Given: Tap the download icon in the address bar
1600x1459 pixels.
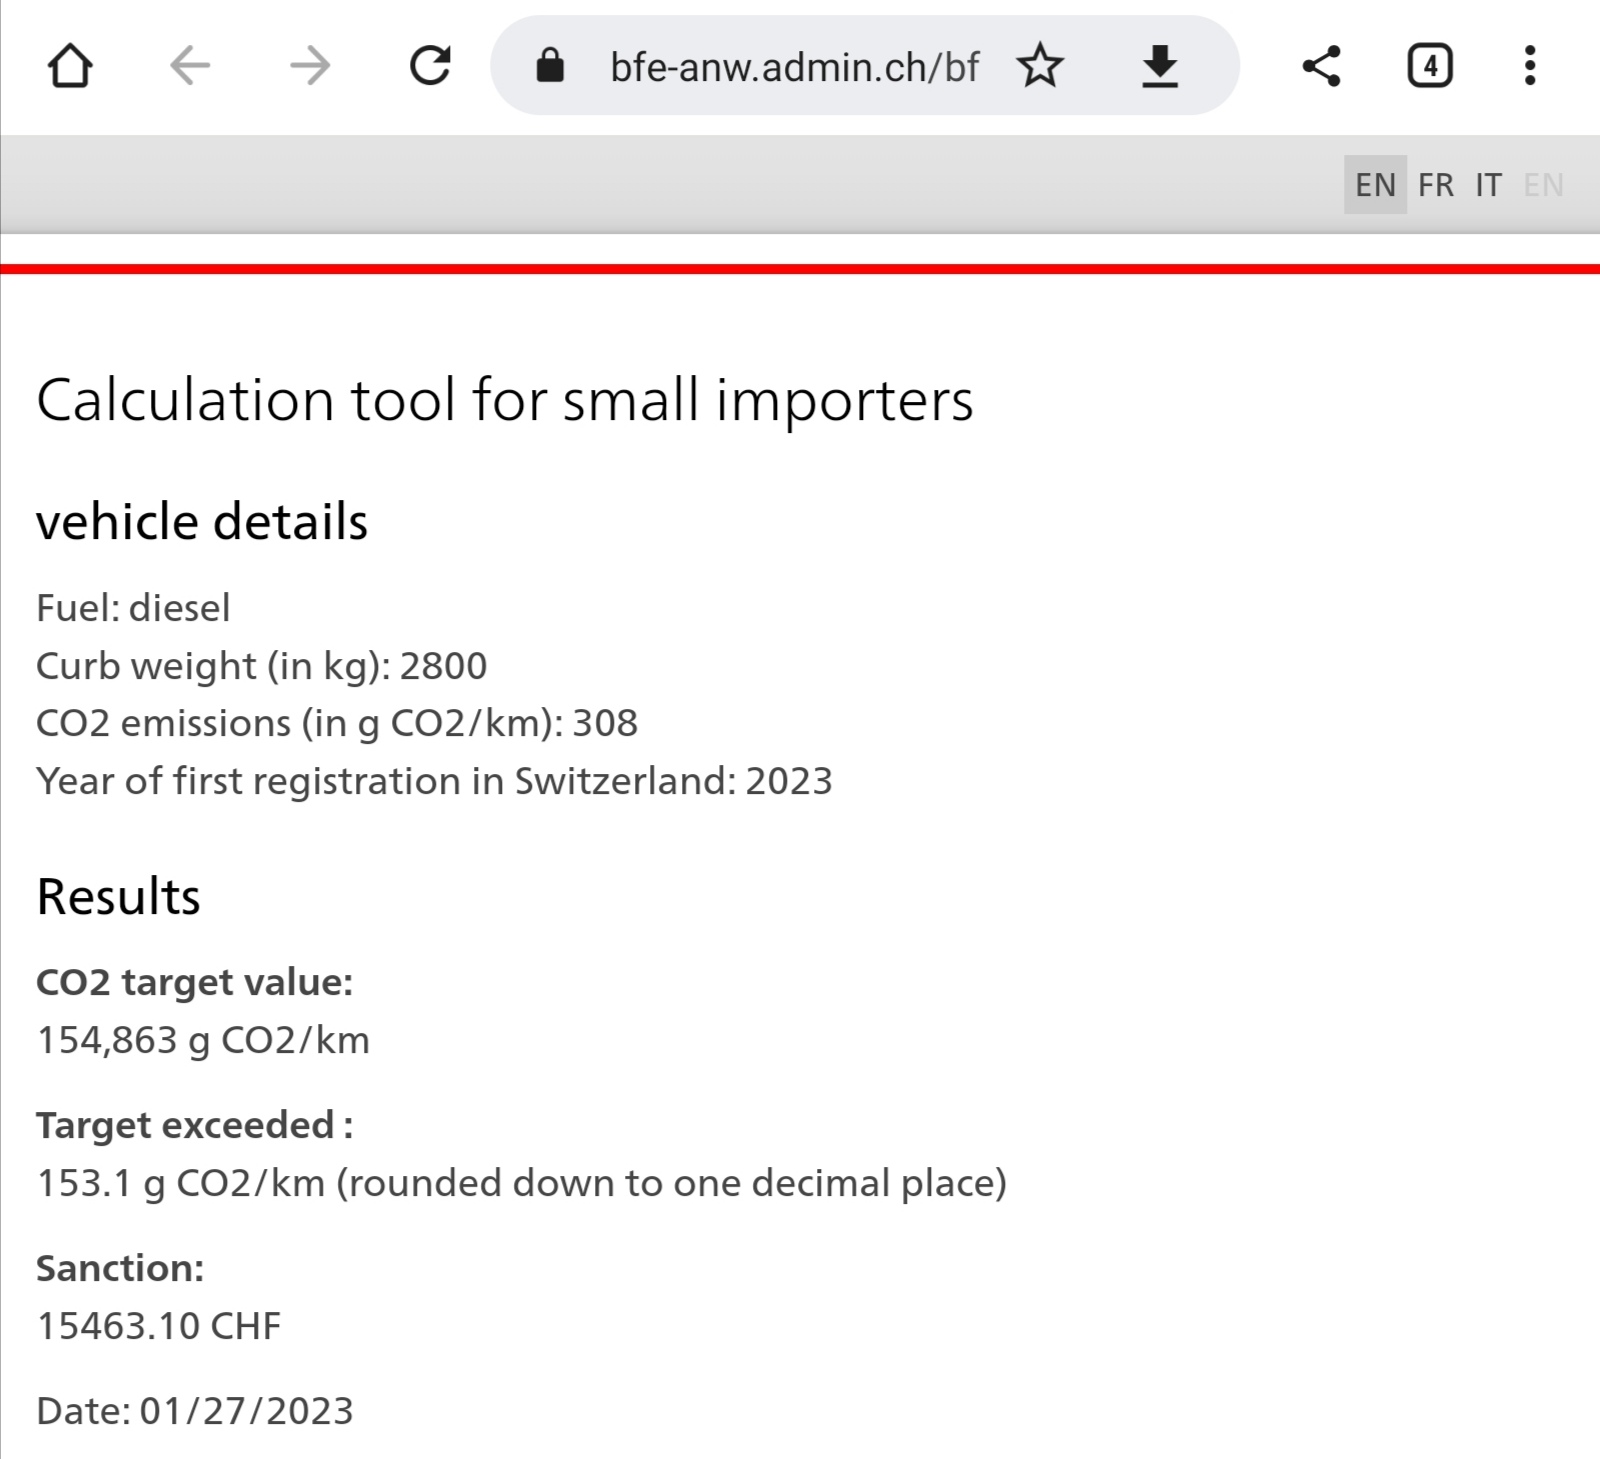Looking at the screenshot, I should [x=1160, y=66].
